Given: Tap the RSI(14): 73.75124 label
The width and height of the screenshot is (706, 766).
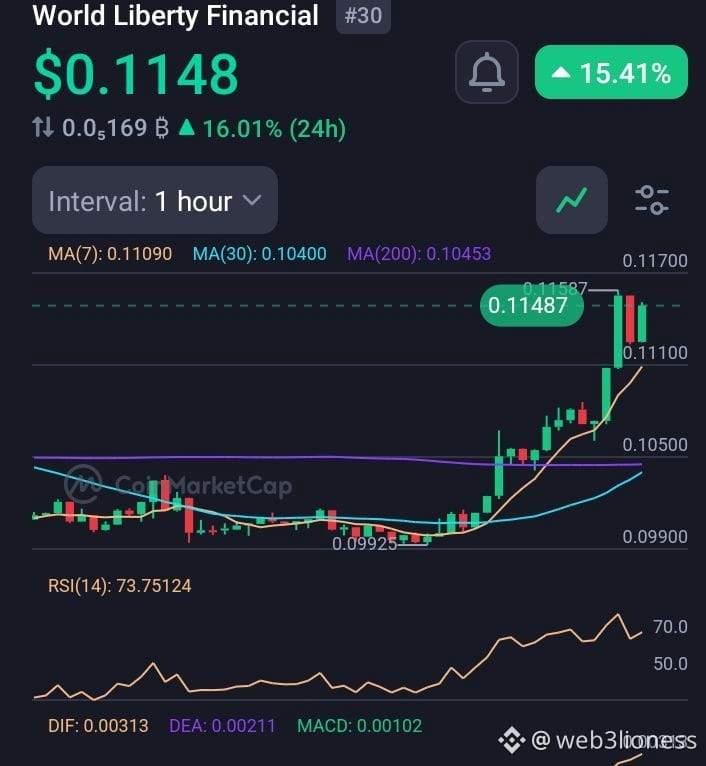Looking at the screenshot, I should point(120,586).
